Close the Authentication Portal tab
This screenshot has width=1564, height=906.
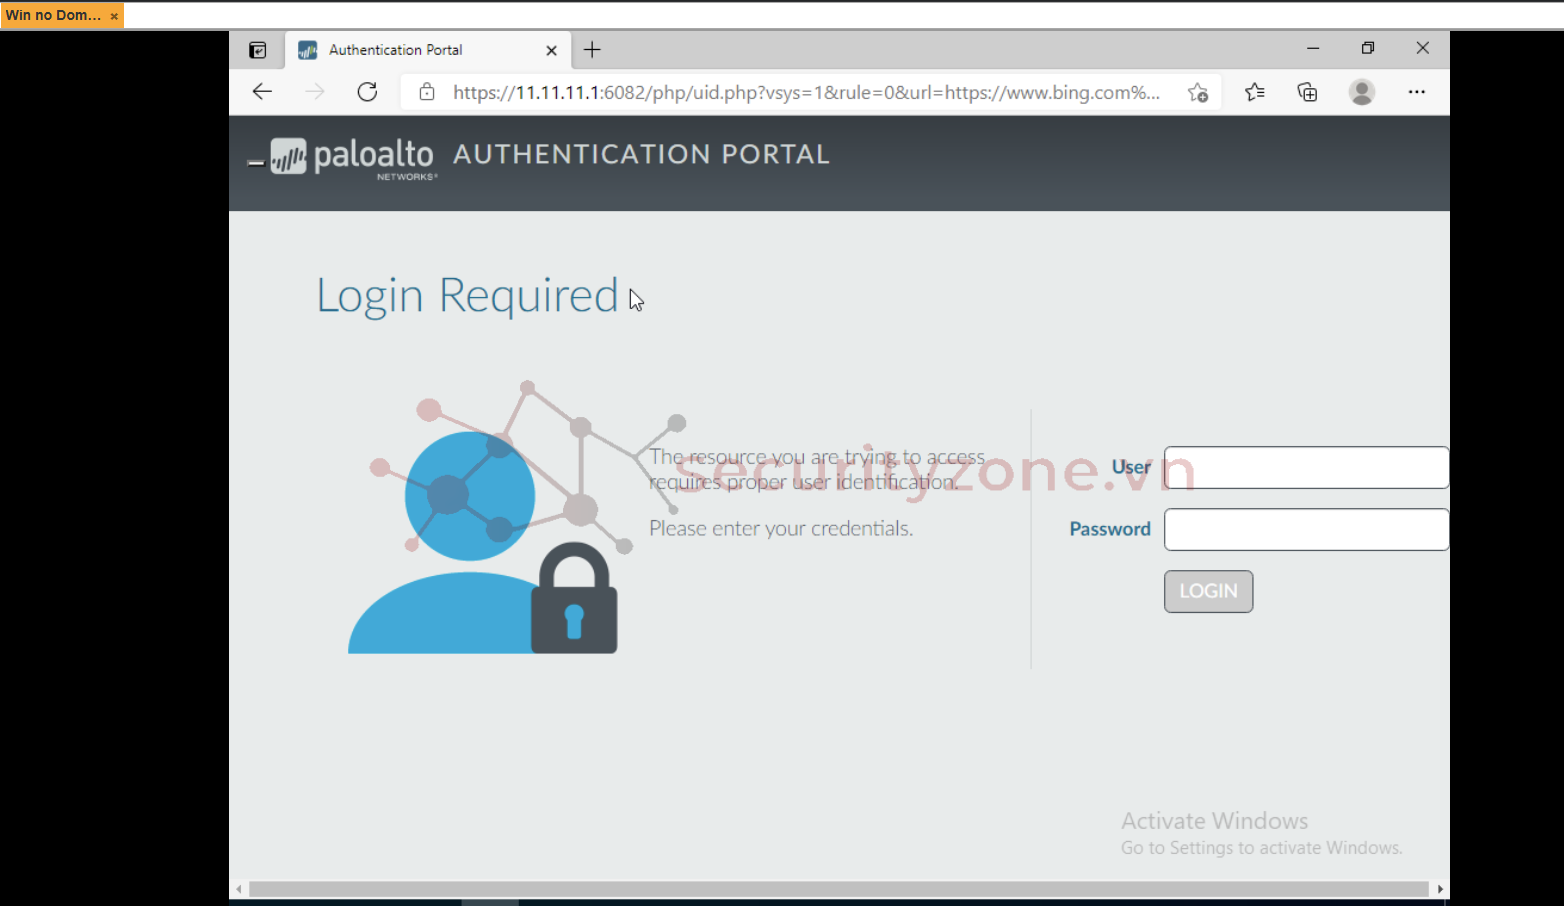(551, 50)
